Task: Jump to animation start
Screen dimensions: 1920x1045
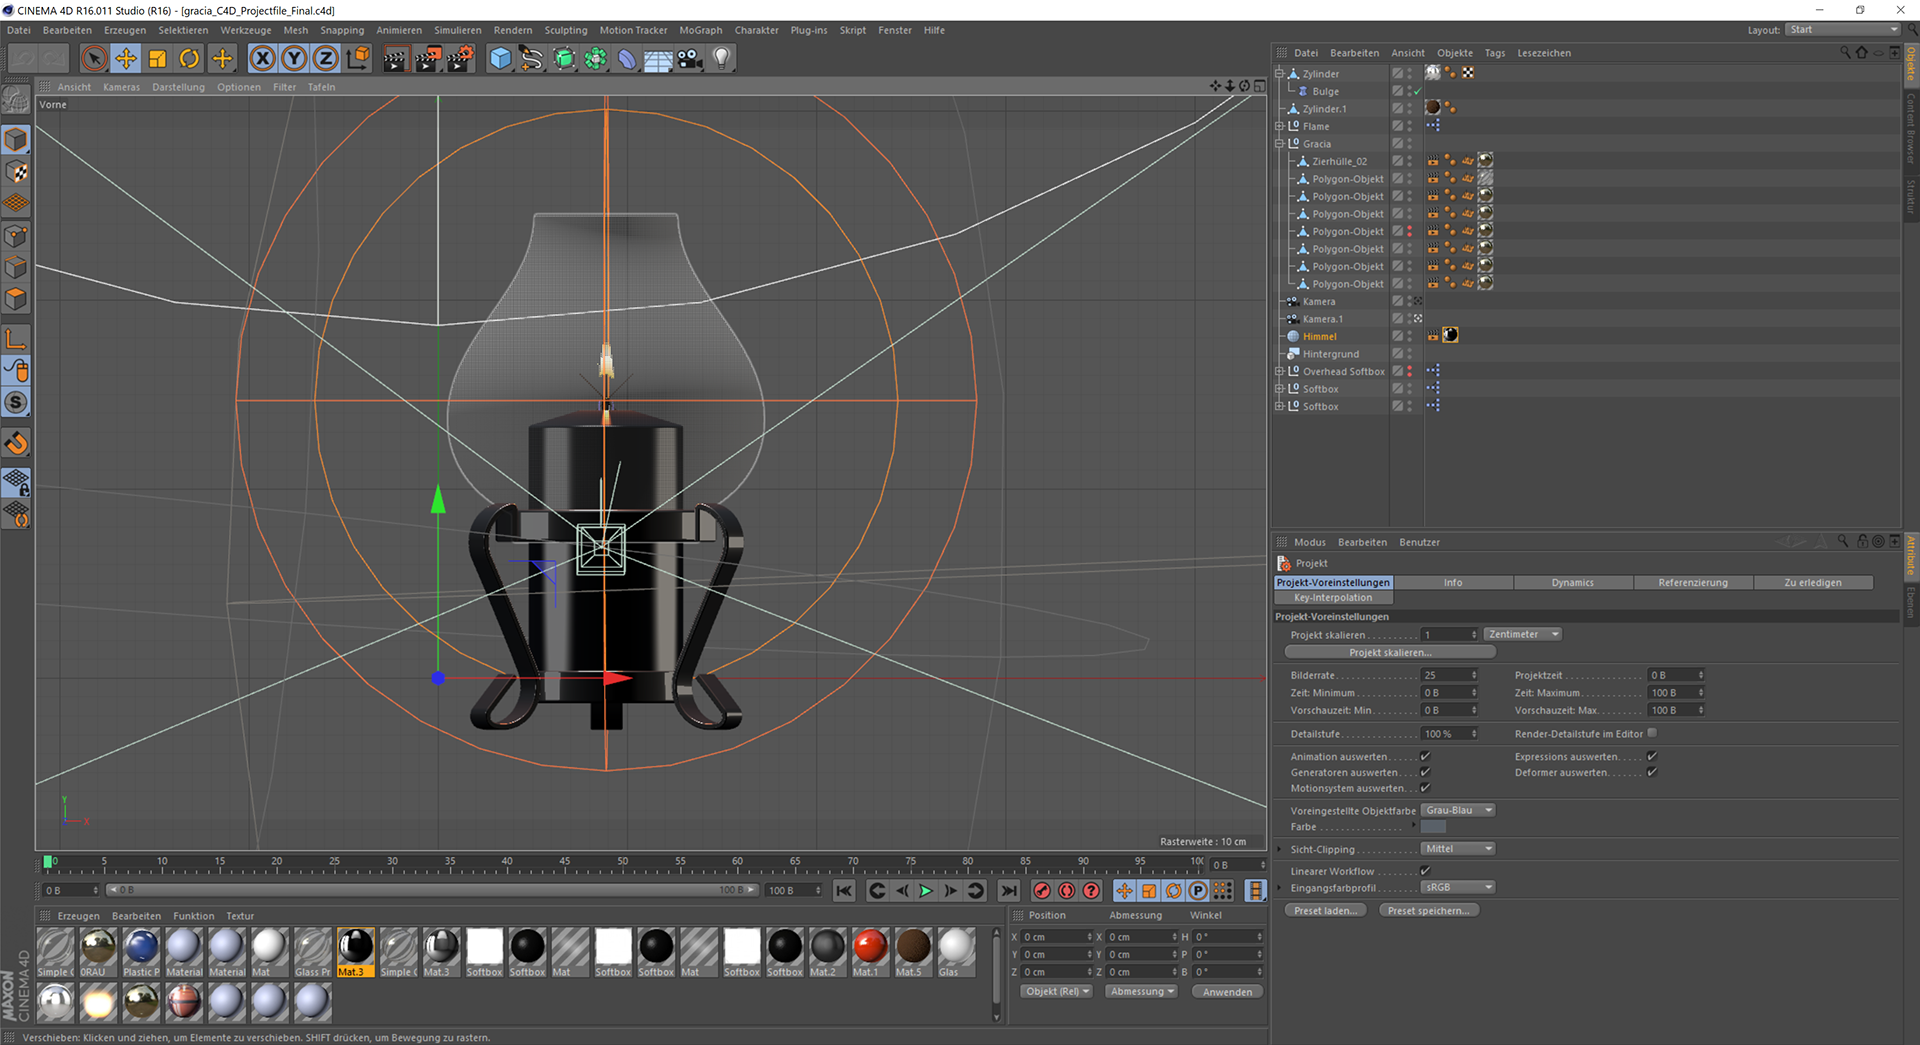Action: [x=844, y=890]
